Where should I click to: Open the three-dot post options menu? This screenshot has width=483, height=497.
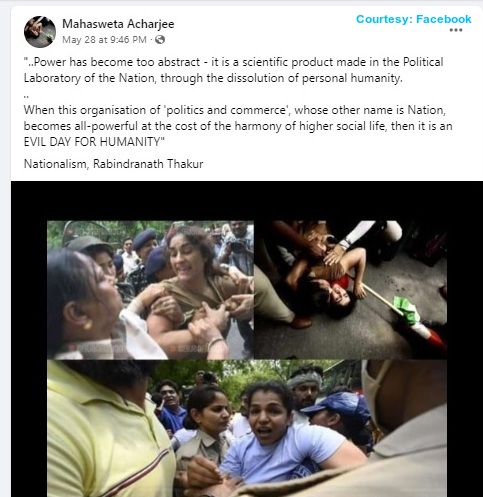point(456,30)
